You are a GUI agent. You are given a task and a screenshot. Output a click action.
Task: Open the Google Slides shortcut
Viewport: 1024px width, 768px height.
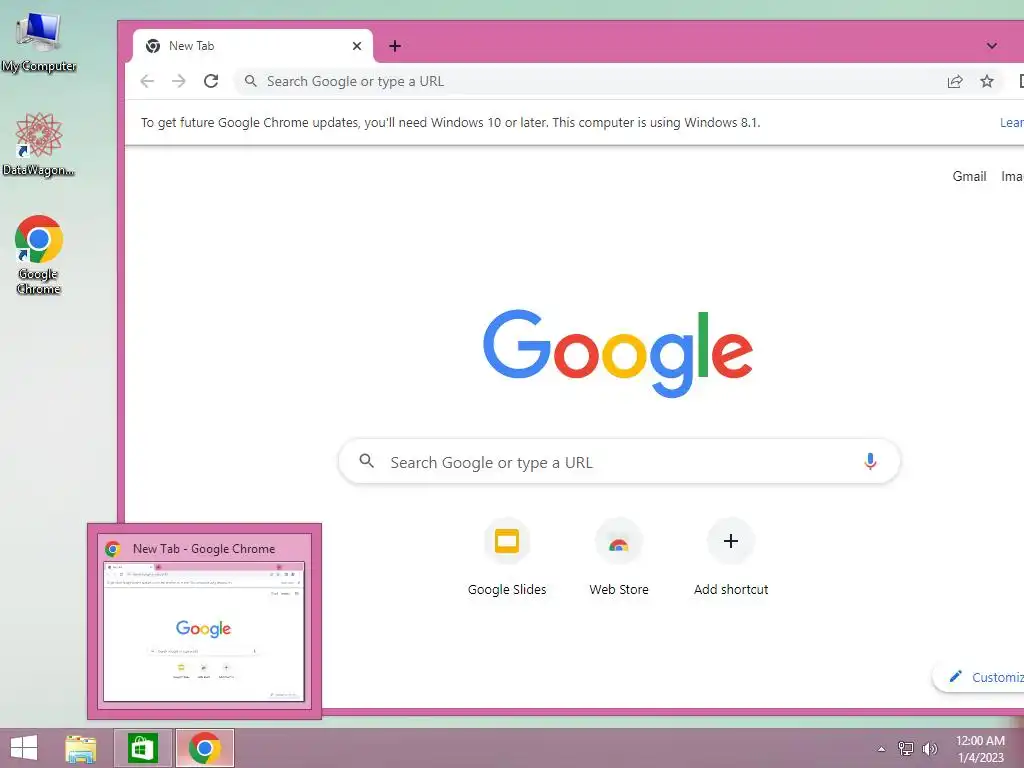click(507, 557)
